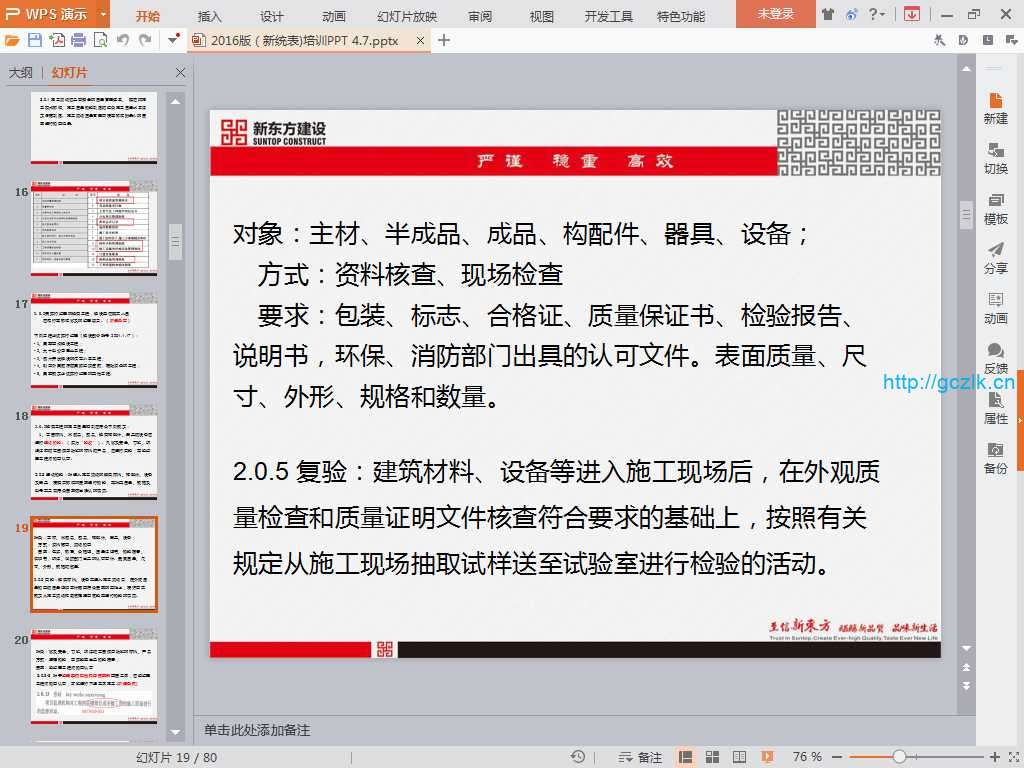Open the 插入 (Insert) ribbon tab
Image resolution: width=1024 pixels, height=768 pixels.
coord(210,16)
